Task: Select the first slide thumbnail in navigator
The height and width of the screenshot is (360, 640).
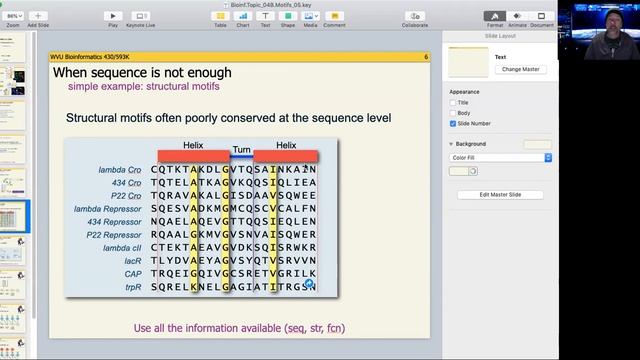Action: click(12, 48)
